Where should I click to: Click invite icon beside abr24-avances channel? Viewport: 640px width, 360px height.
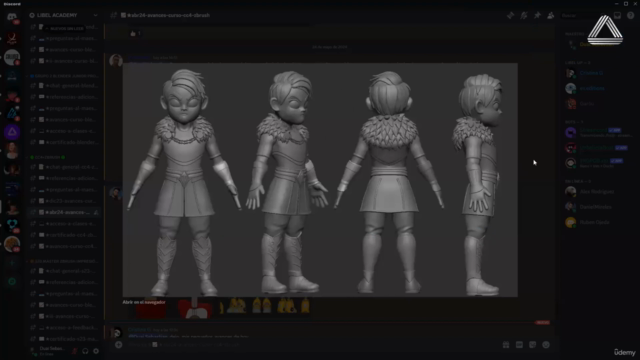click(96, 212)
